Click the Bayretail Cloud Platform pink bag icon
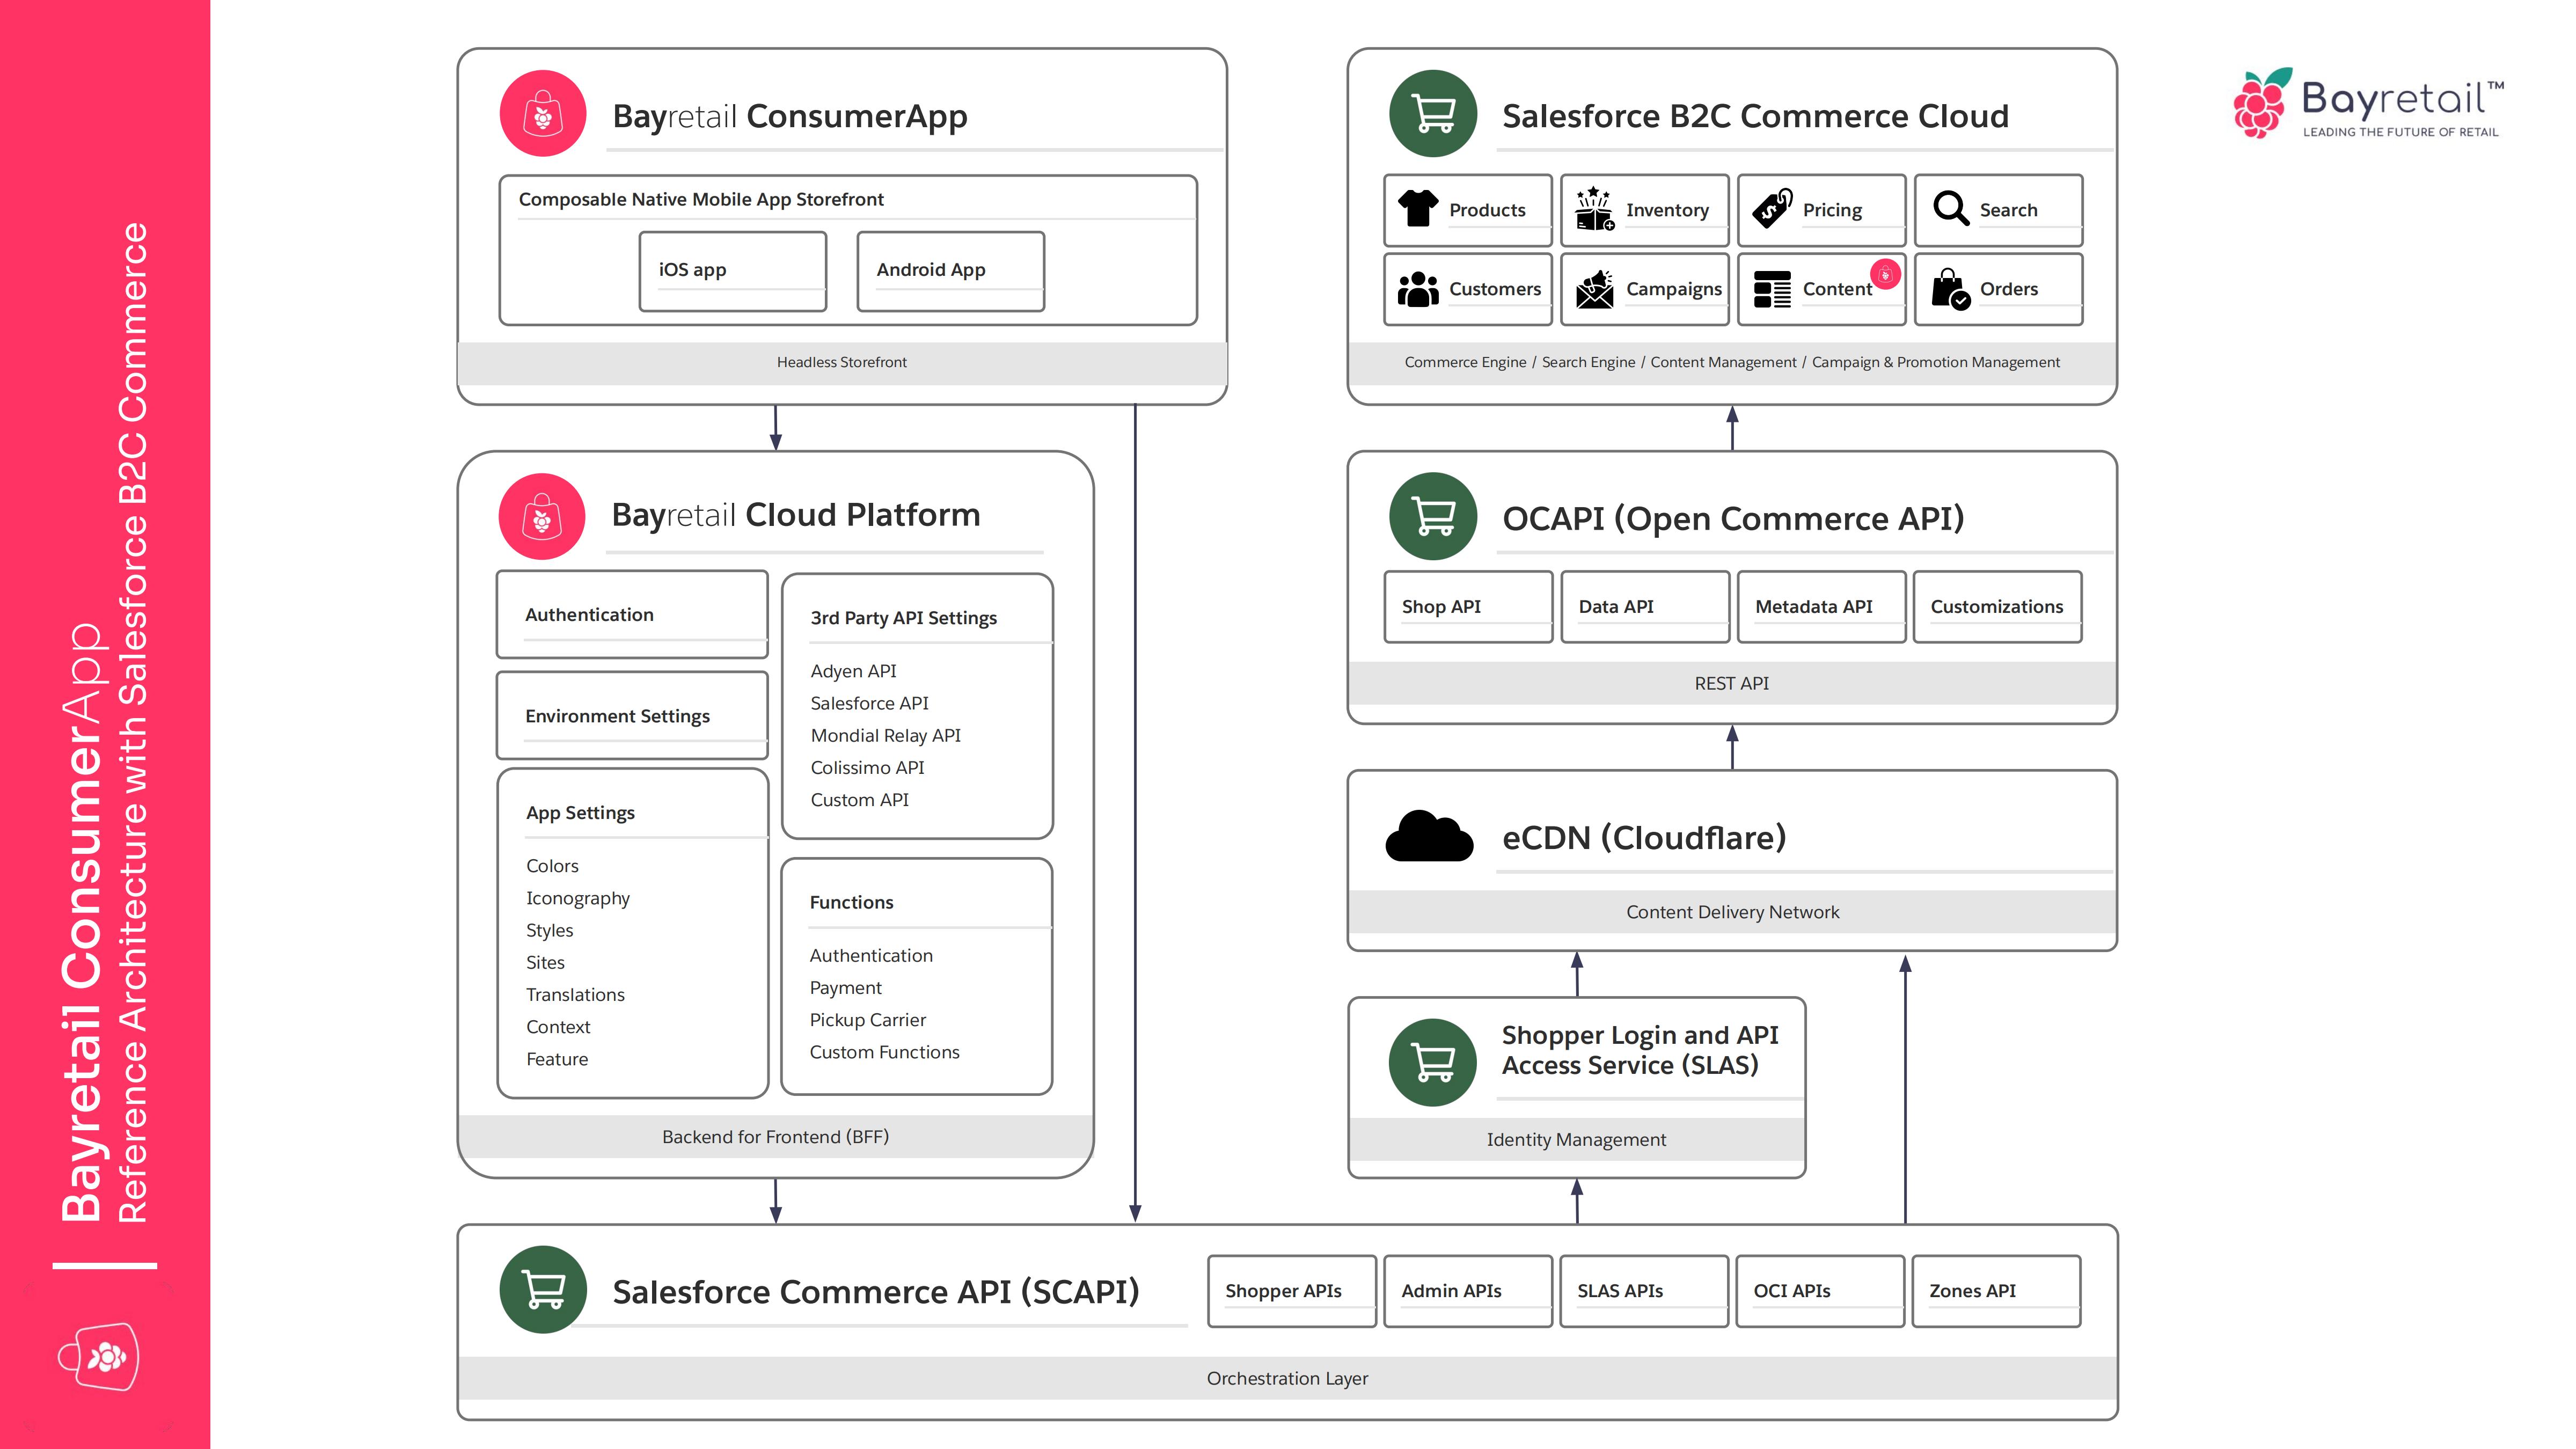The width and height of the screenshot is (2576, 1449). (x=542, y=516)
